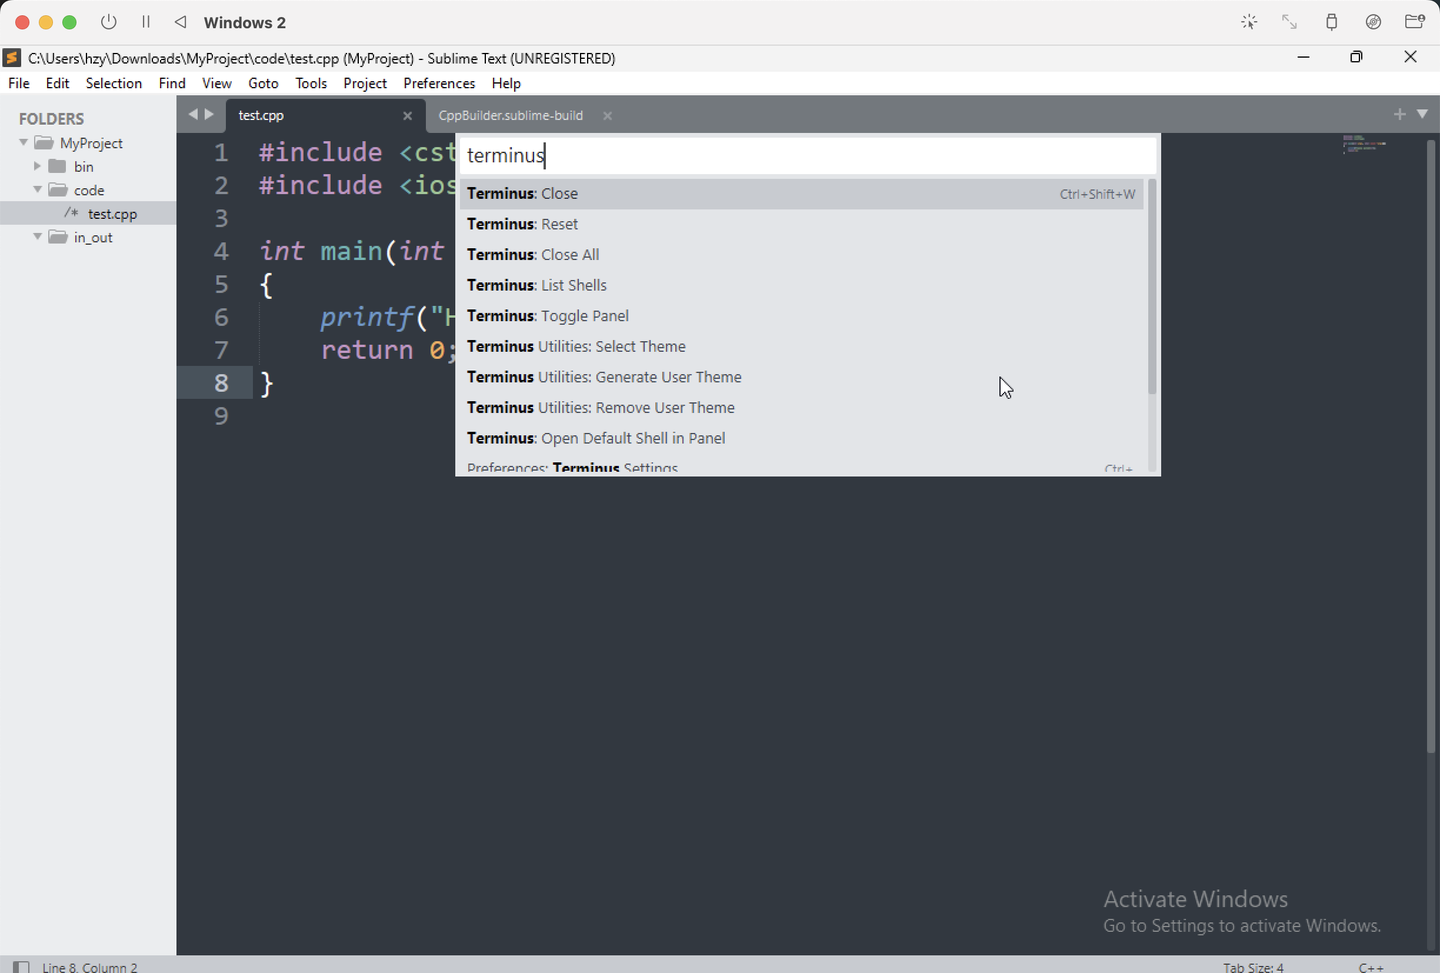Collapse the code folder in the sidebar
This screenshot has width=1440, height=973.
[37, 189]
